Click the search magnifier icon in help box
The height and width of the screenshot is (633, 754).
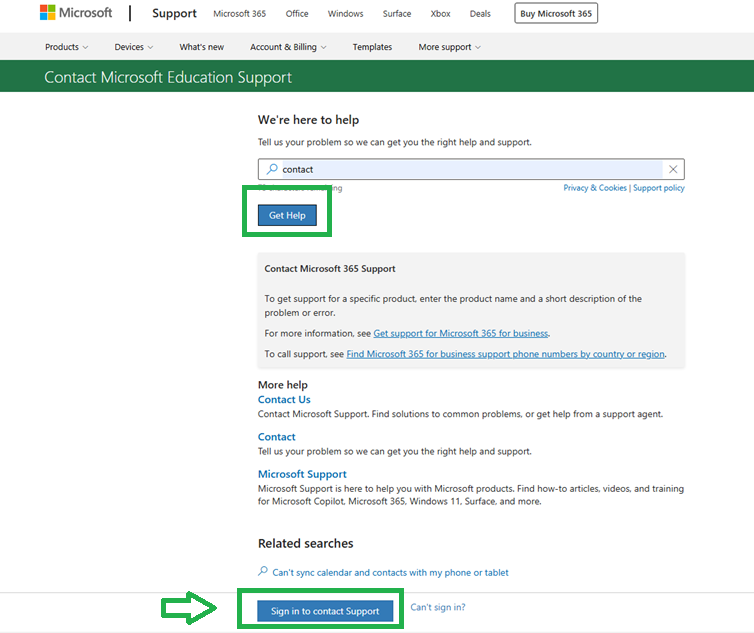click(x=272, y=169)
